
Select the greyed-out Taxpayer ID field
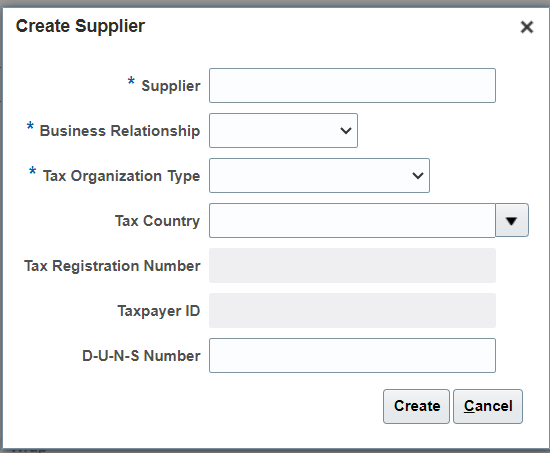(x=352, y=311)
